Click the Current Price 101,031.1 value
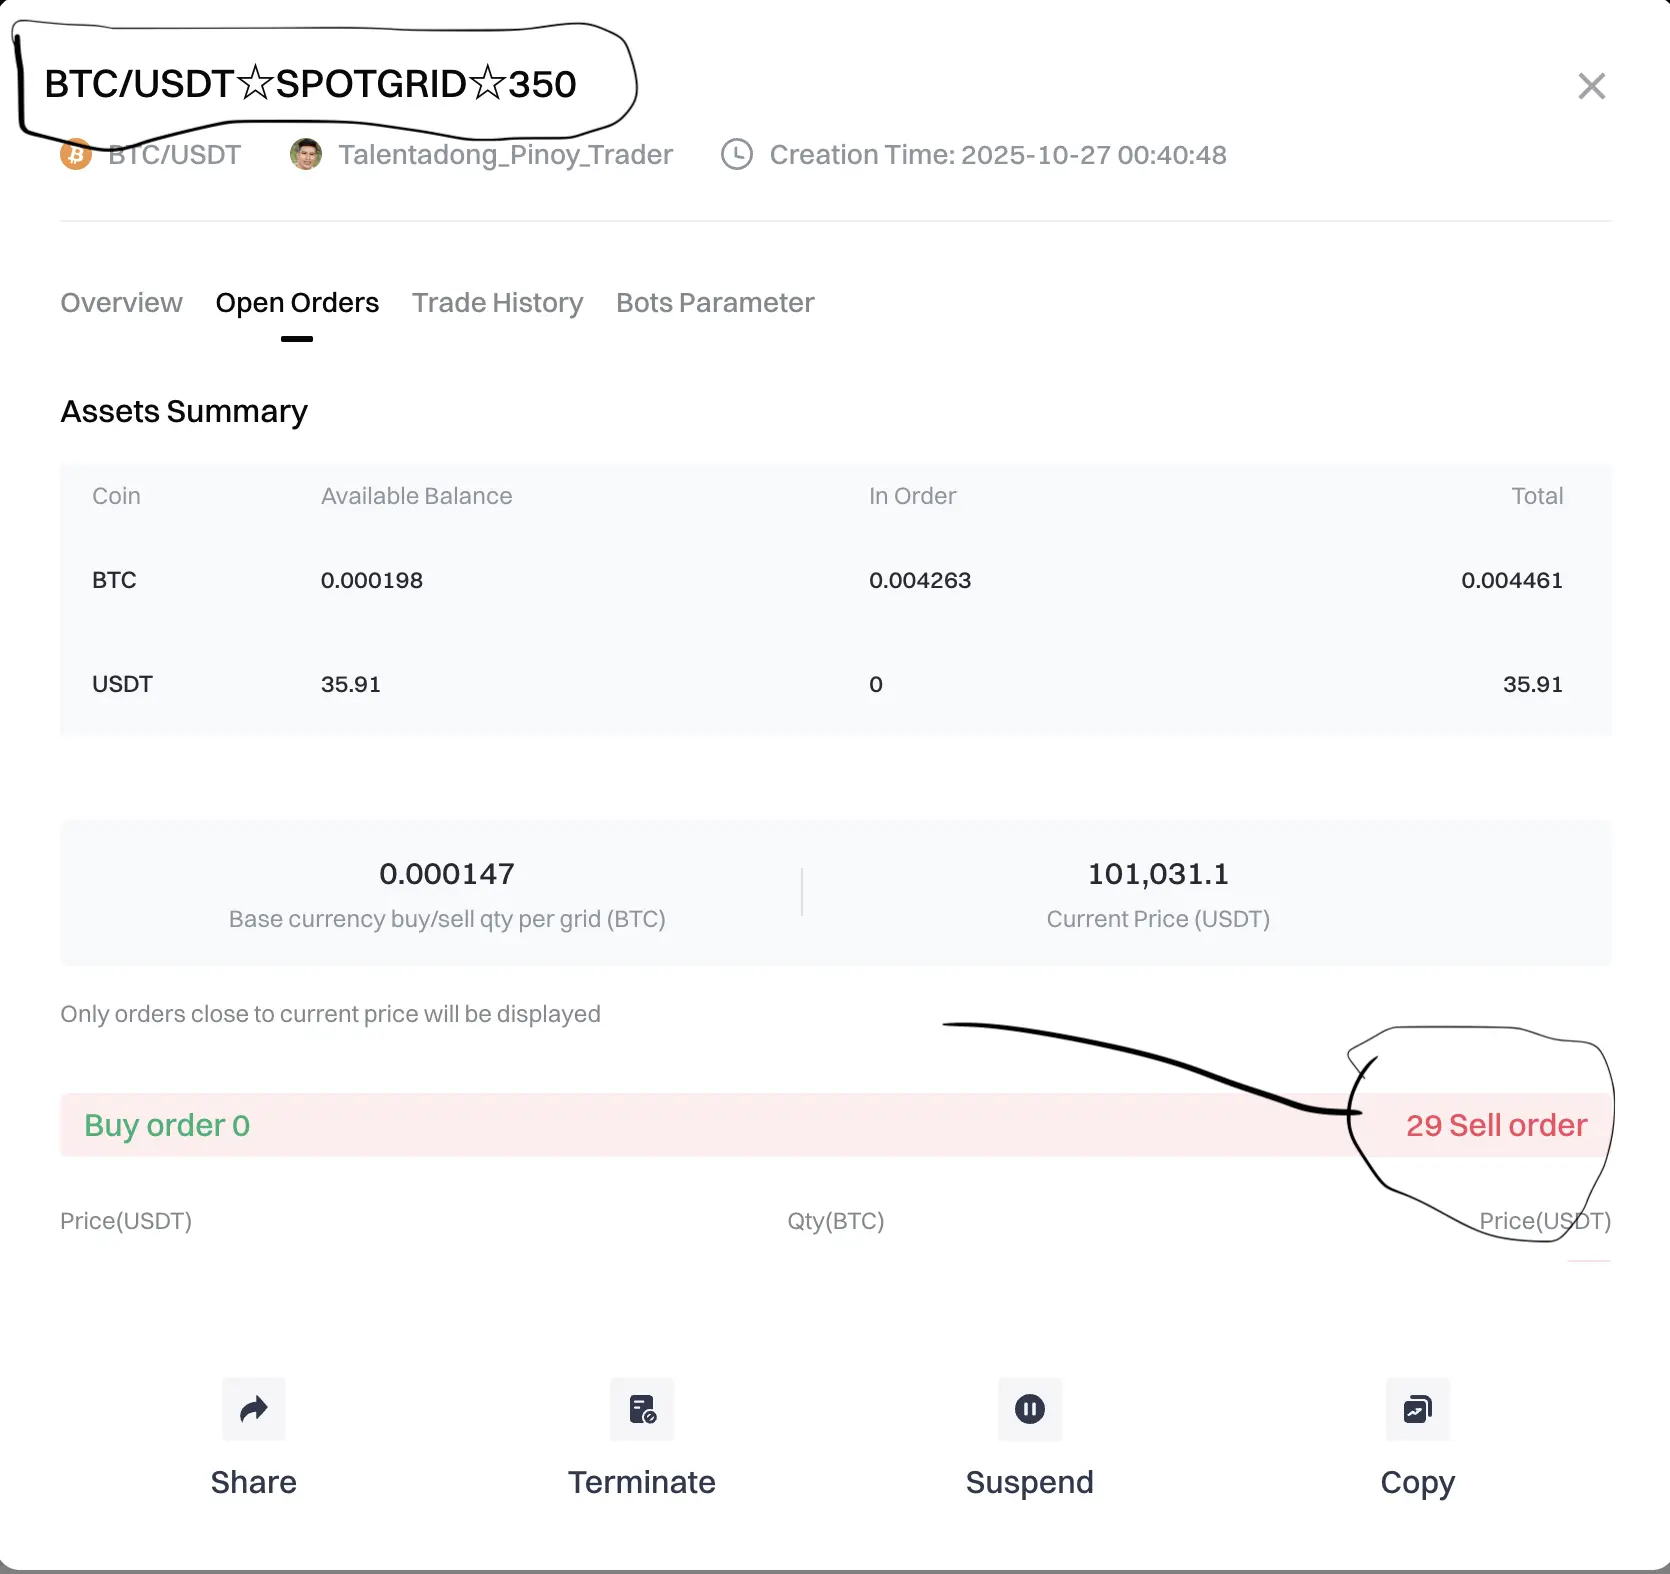1670x1574 pixels. [x=1158, y=874]
